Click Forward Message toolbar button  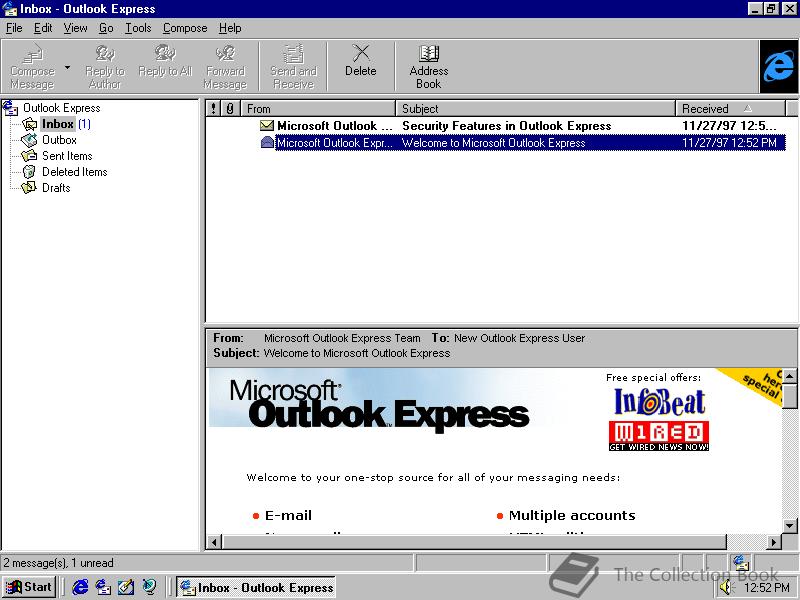(225, 67)
